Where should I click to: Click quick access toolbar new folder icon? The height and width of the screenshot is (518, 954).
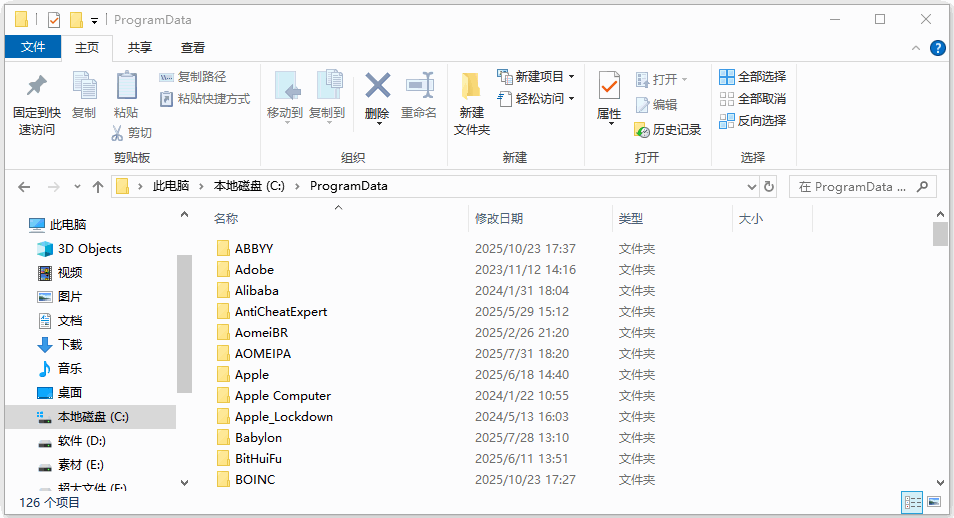[76, 20]
